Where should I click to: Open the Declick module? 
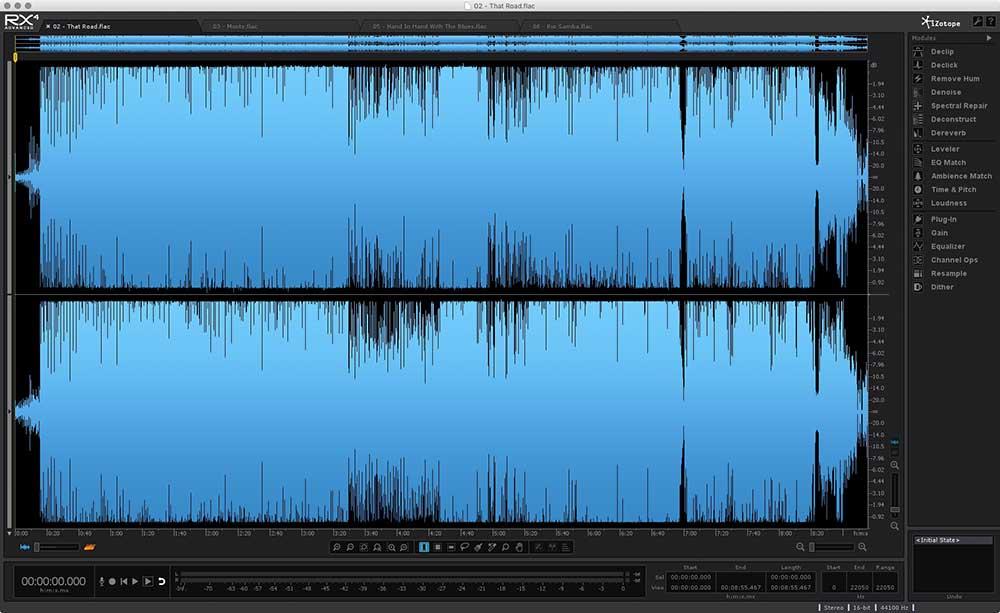(943, 65)
